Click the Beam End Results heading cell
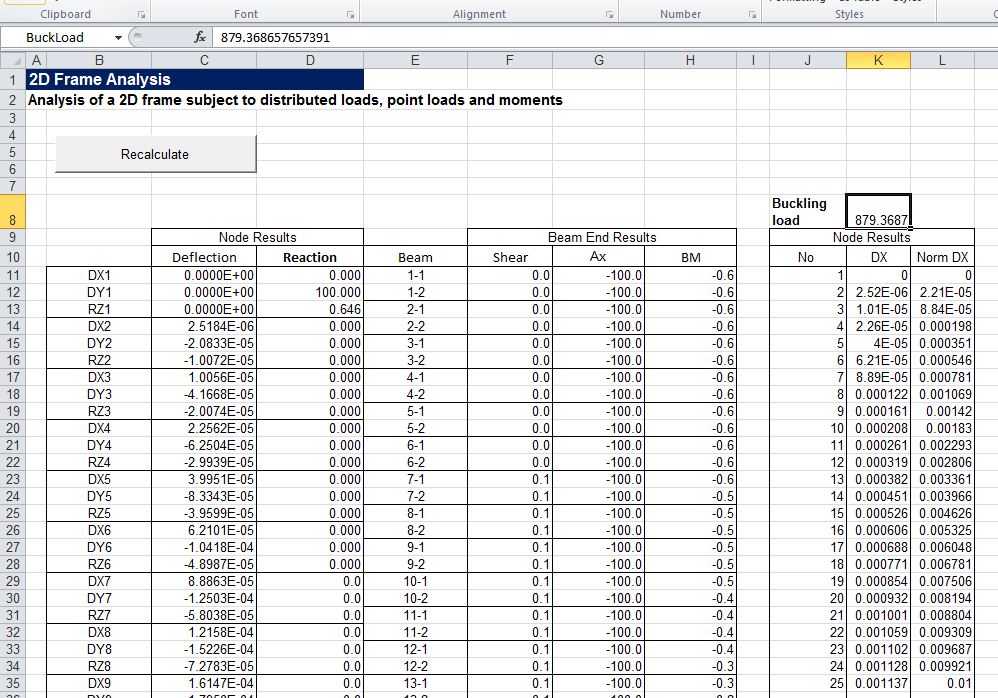The width and height of the screenshot is (998, 698). (601, 237)
